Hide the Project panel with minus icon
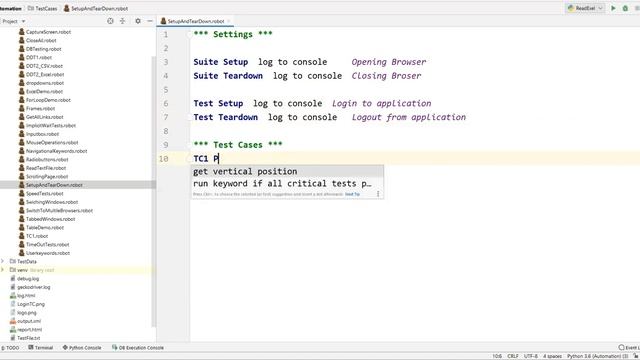The image size is (640, 360). point(150,21)
